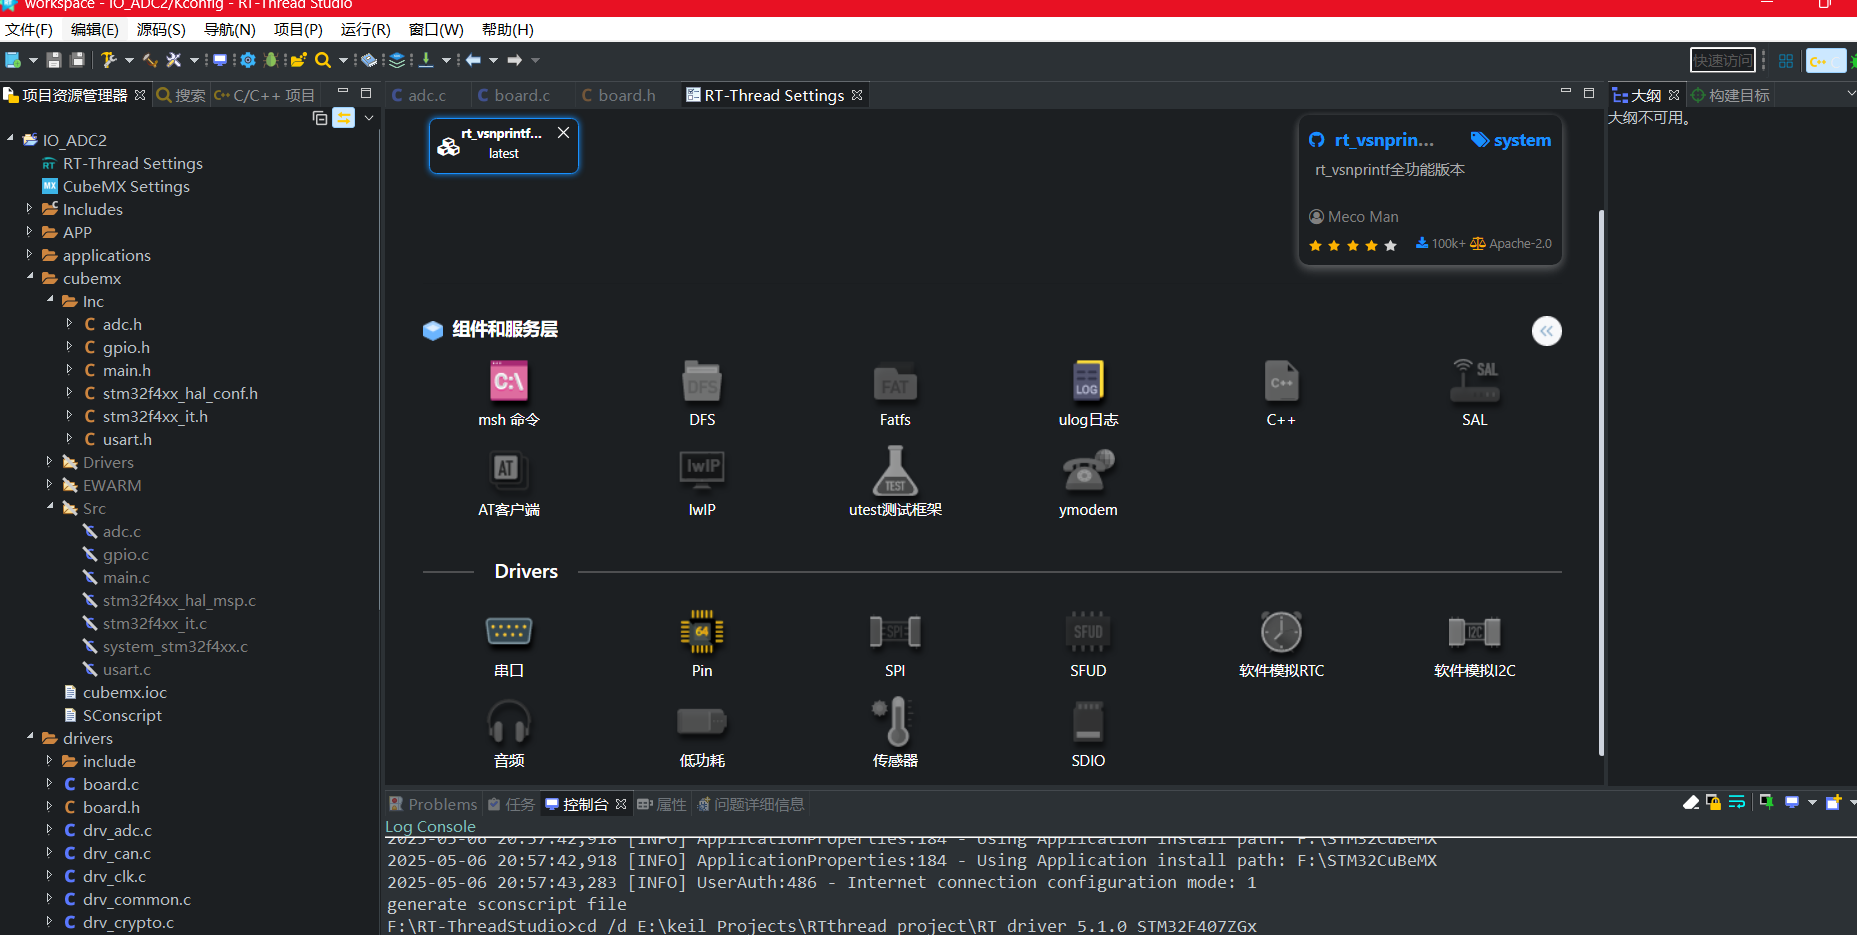This screenshot has width=1857, height=935.
Task: Select the utest测试框架 flask icon
Action: pos(895,470)
